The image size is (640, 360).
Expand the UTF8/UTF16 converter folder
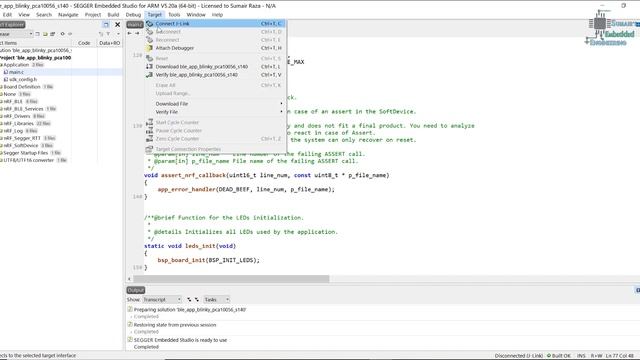point(1,160)
